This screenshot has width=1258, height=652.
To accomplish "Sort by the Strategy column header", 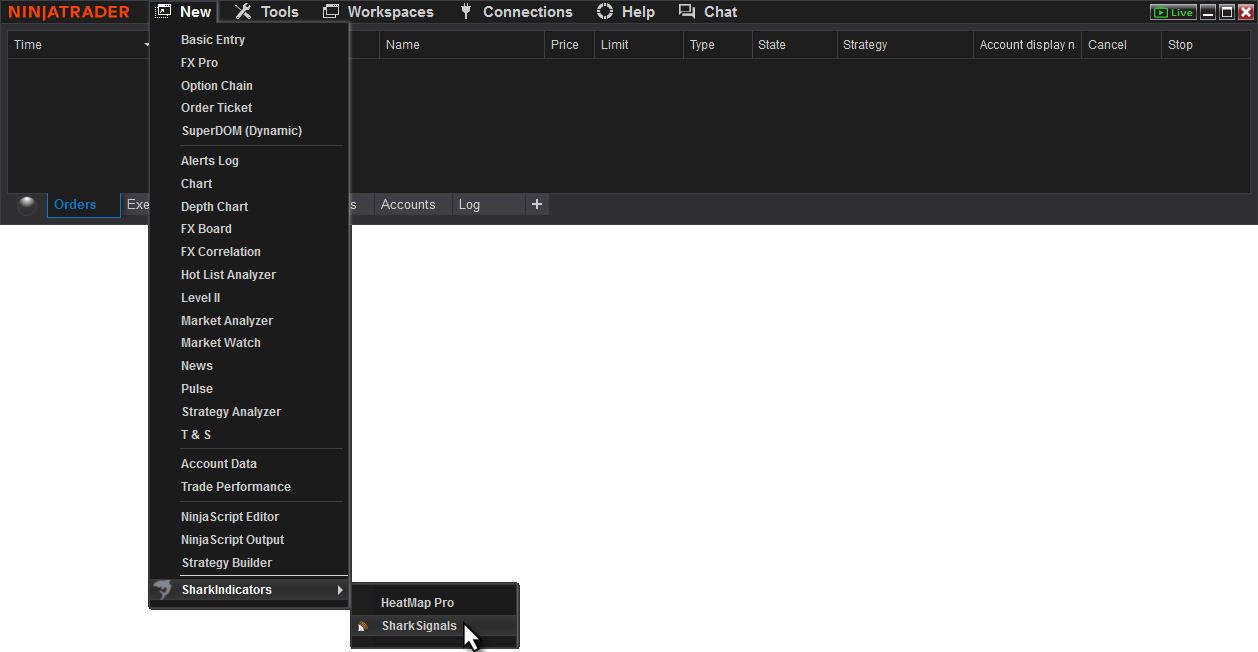I will (x=905, y=45).
